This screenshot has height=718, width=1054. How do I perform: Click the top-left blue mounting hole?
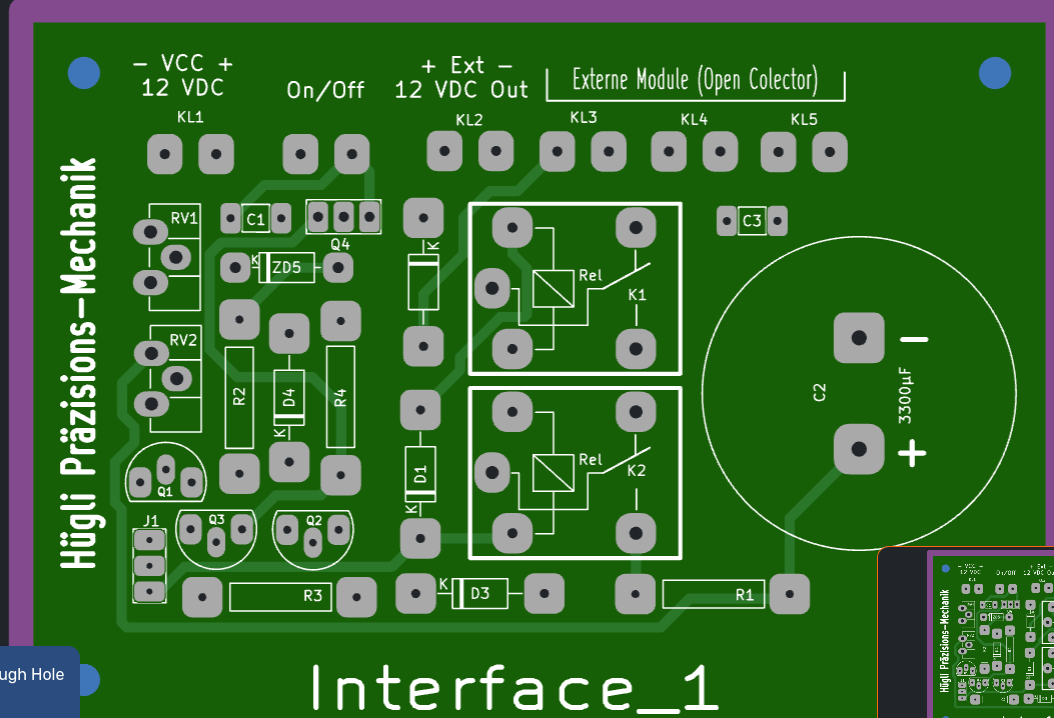pos(84,73)
